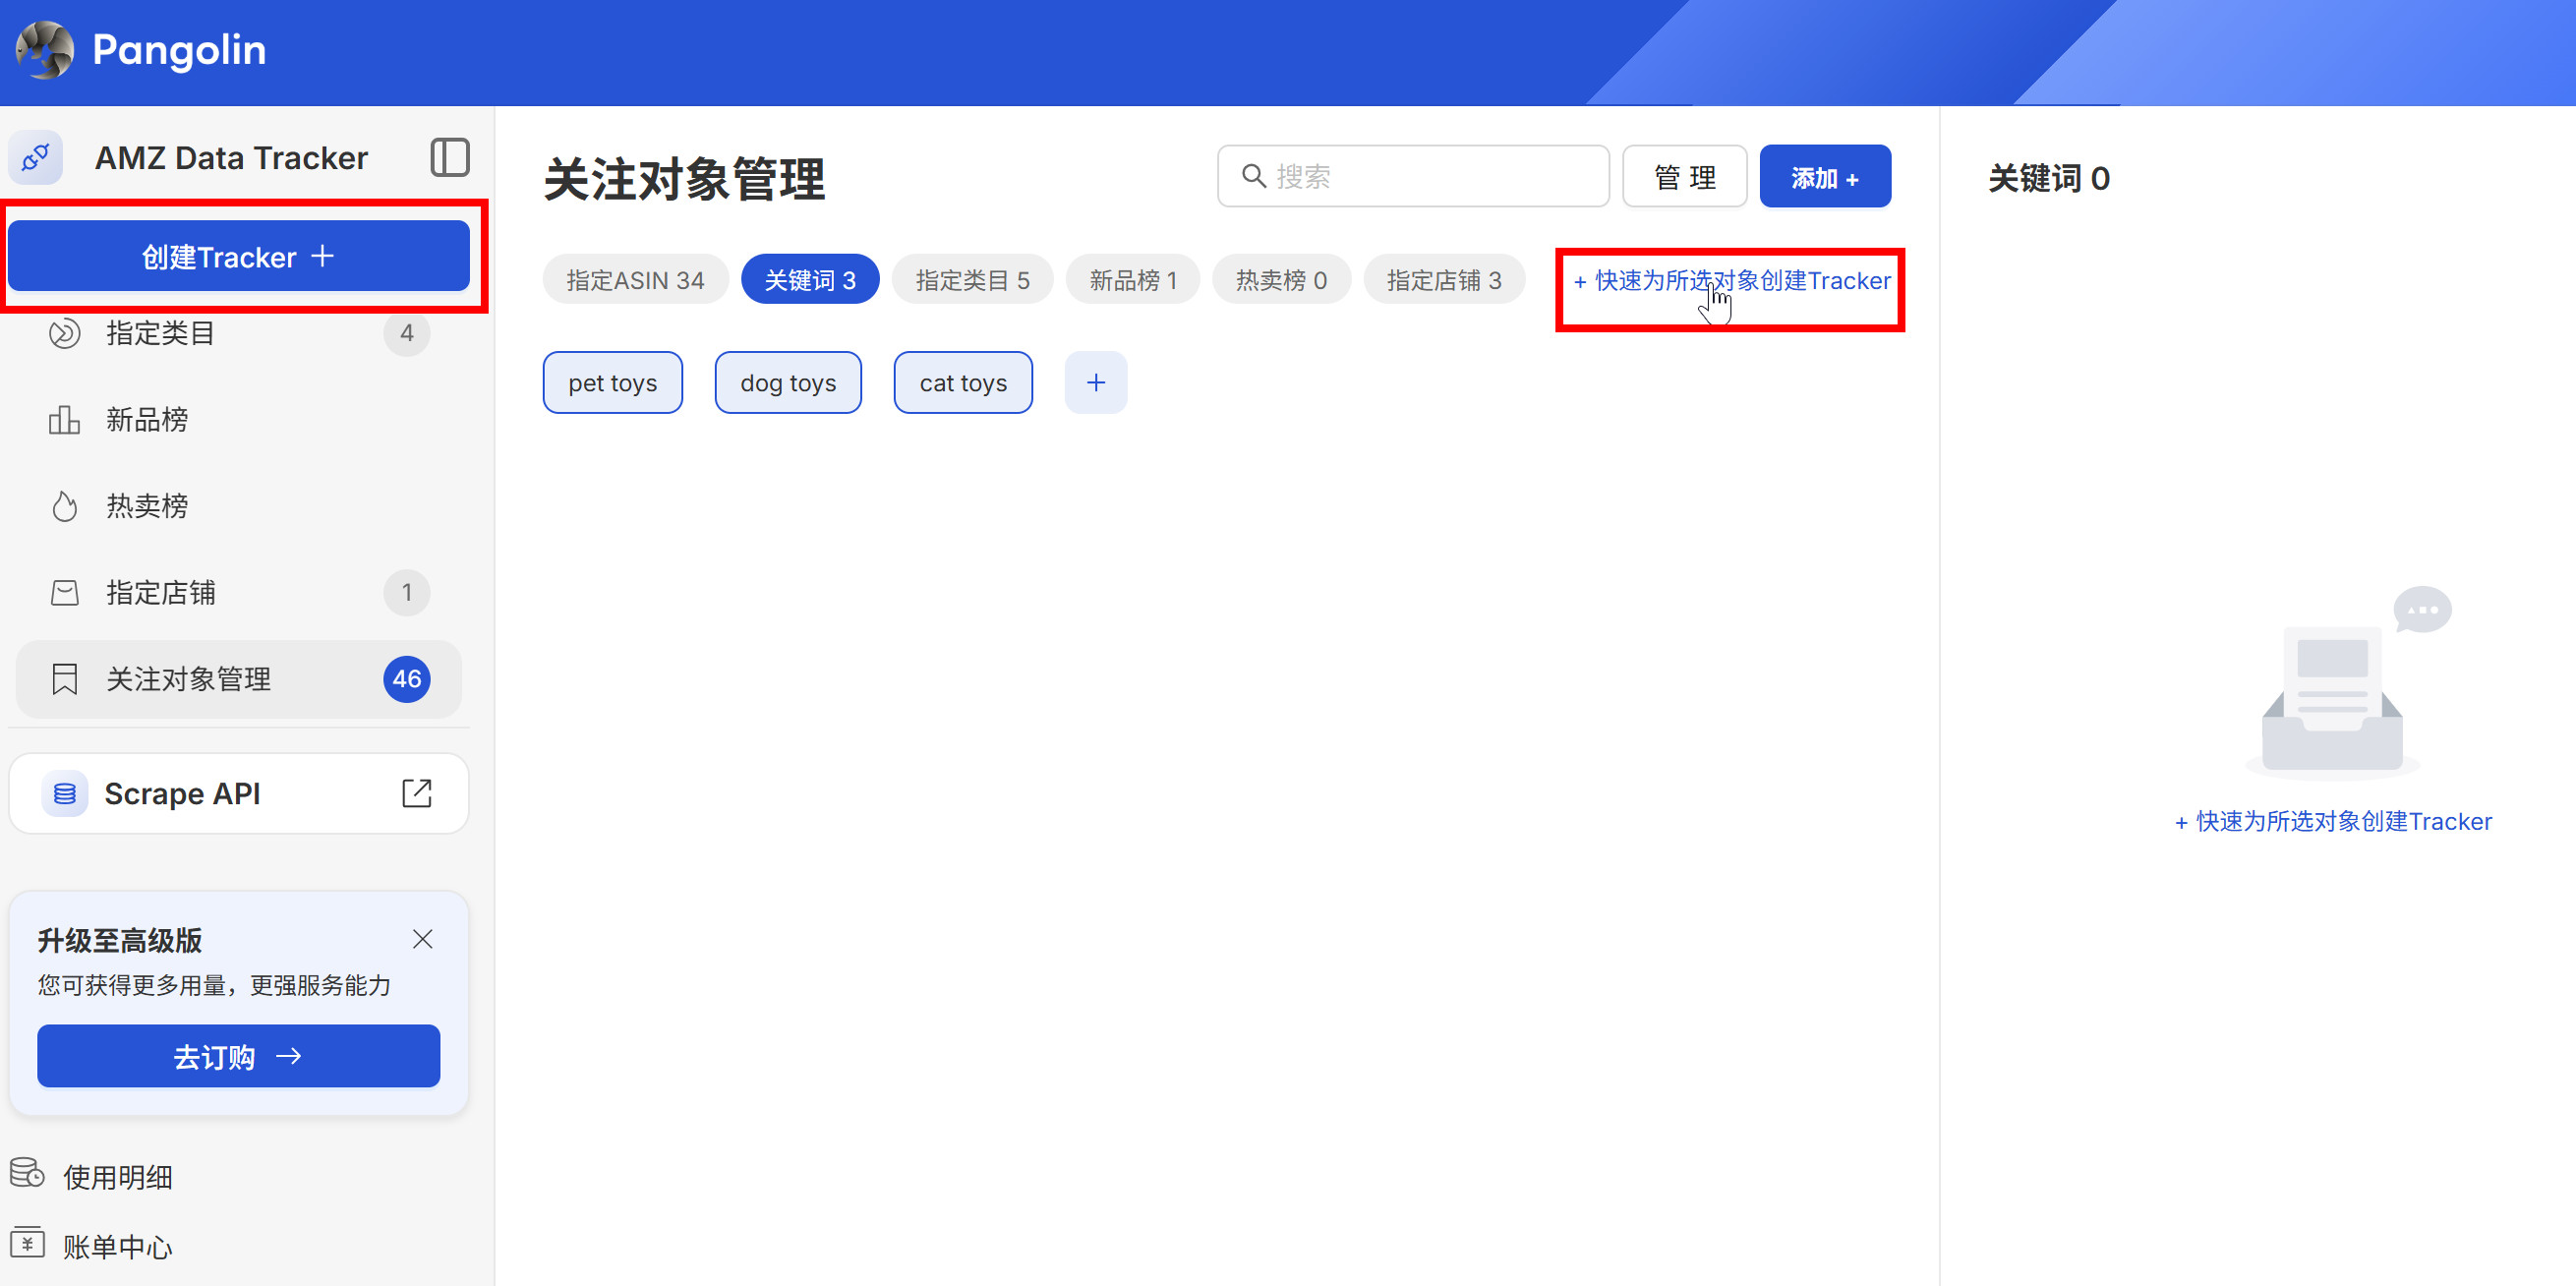Open 新品榜 from the sidebar
2576x1286 pixels.
147,420
